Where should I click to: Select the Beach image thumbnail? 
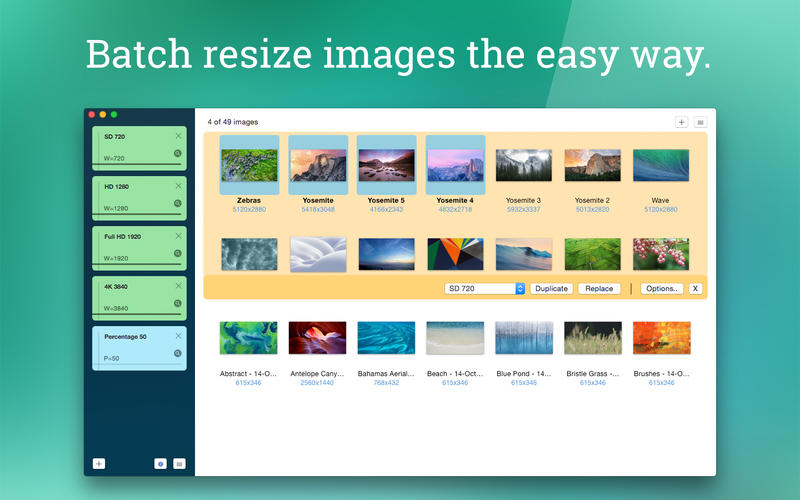click(455, 338)
